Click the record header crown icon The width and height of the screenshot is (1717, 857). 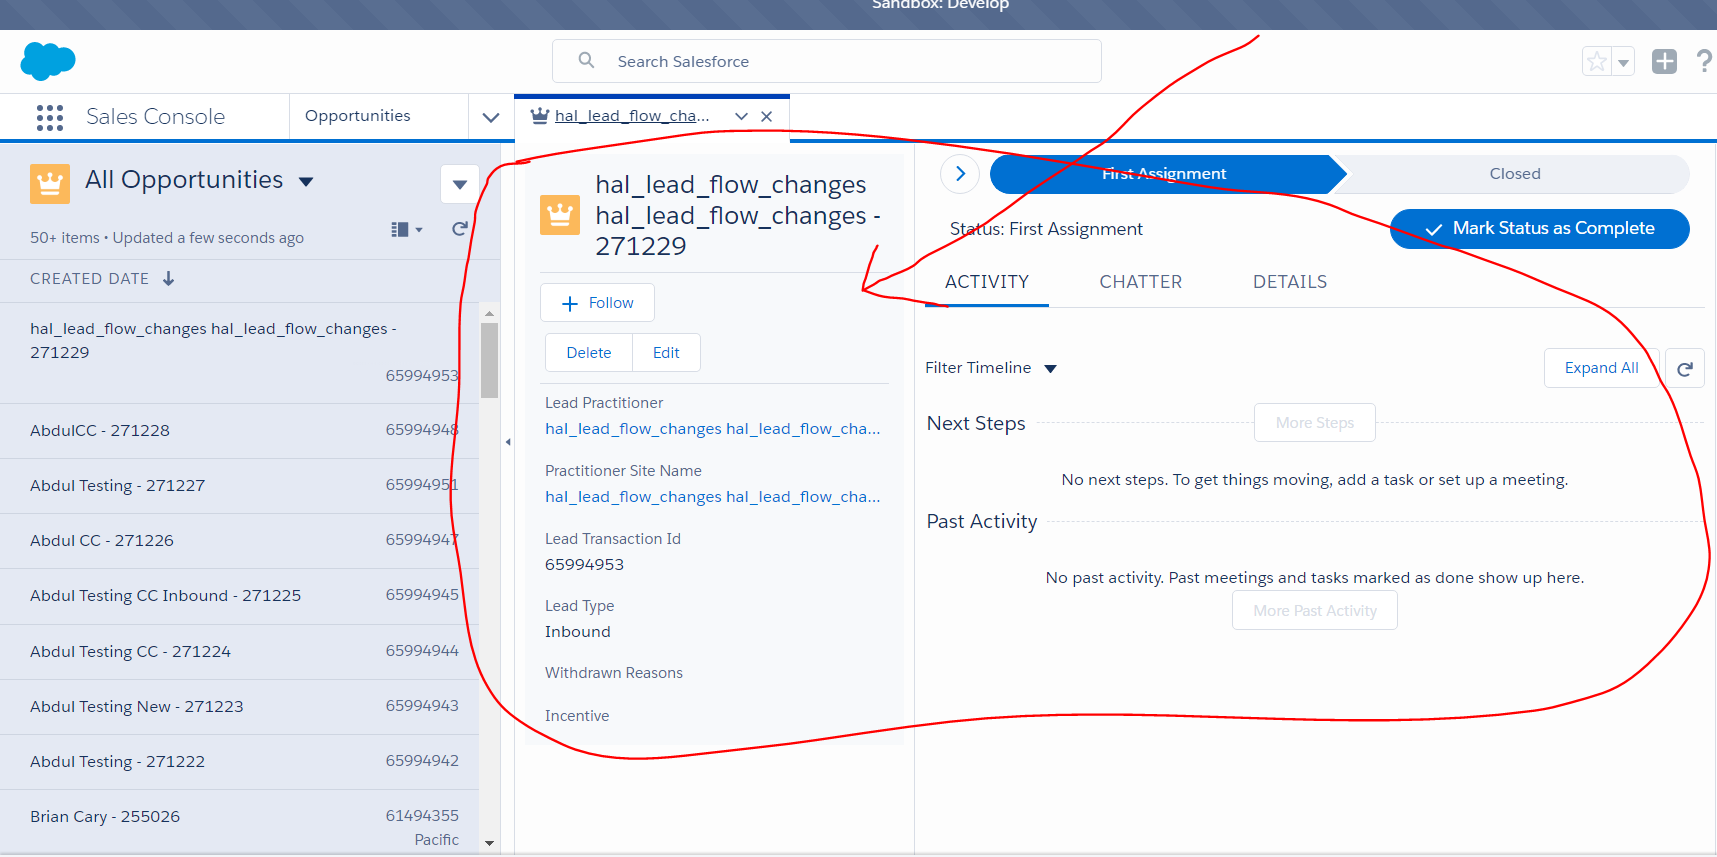pos(560,215)
